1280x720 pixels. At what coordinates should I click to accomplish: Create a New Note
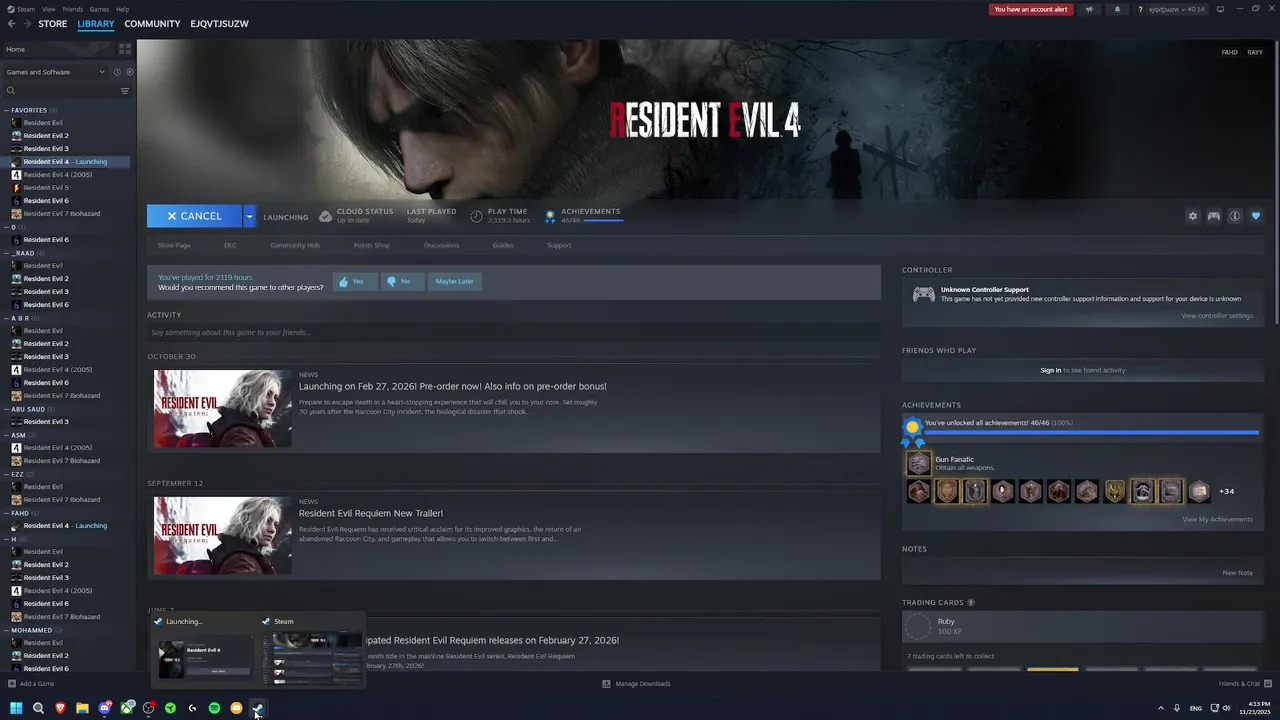point(1237,573)
